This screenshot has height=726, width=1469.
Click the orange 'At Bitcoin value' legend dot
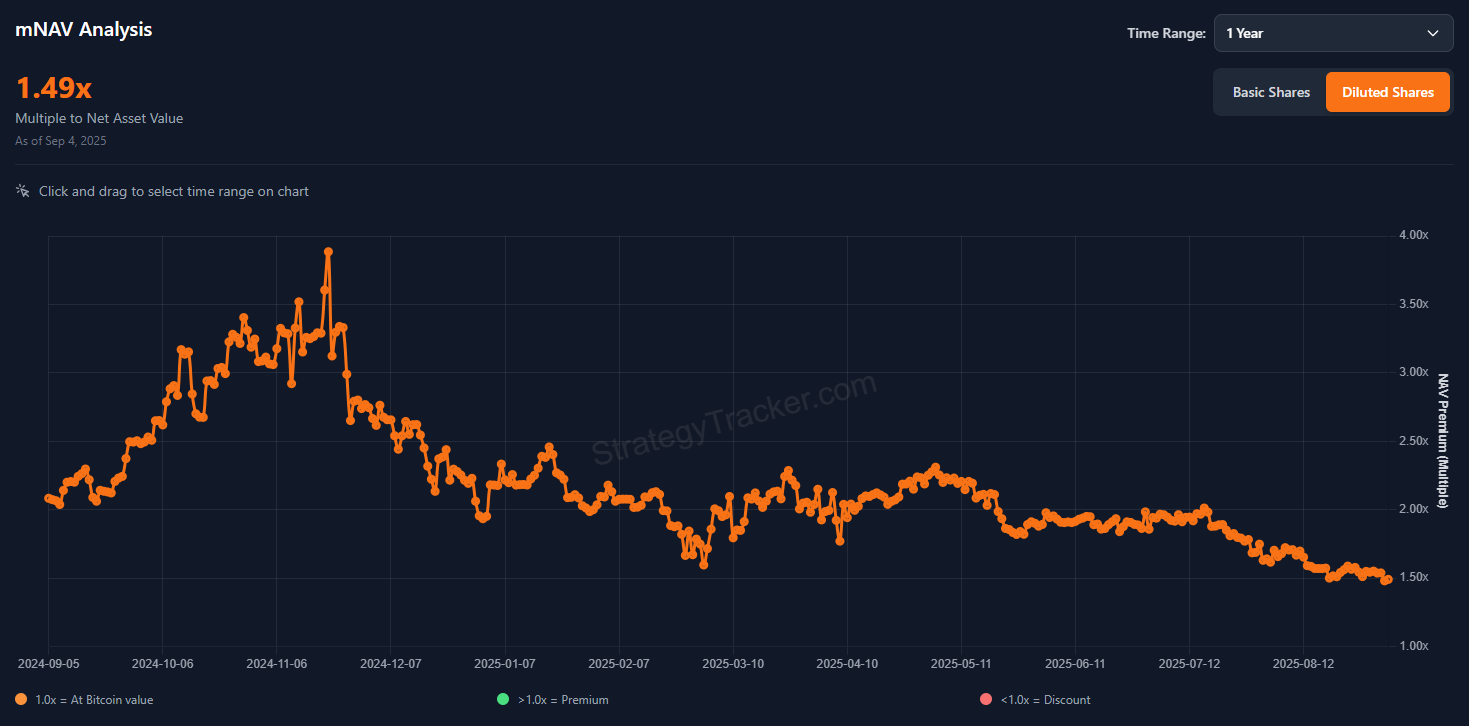pos(22,700)
